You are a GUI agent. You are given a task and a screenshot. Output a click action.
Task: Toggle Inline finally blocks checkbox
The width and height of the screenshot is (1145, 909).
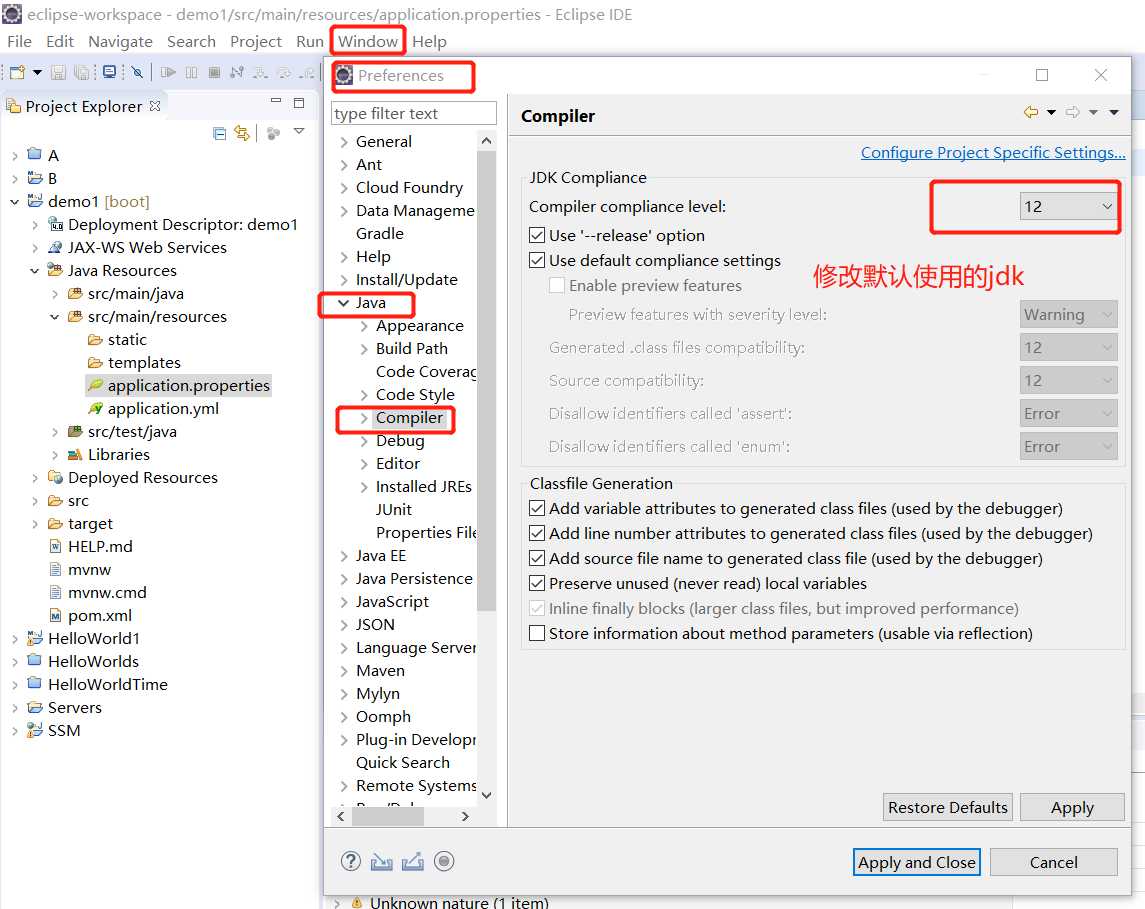[537, 608]
